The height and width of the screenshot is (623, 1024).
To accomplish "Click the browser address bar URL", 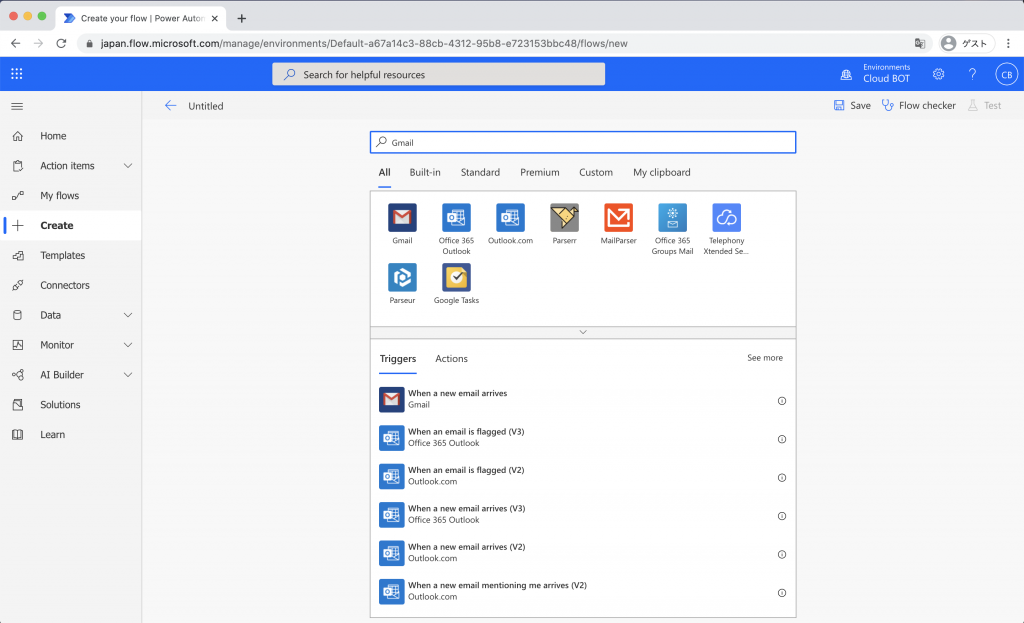I will pos(364,44).
